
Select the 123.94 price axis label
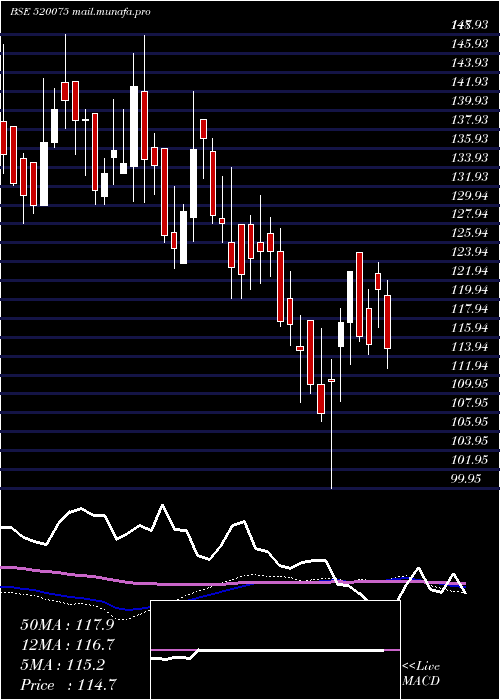(x=469, y=252)
